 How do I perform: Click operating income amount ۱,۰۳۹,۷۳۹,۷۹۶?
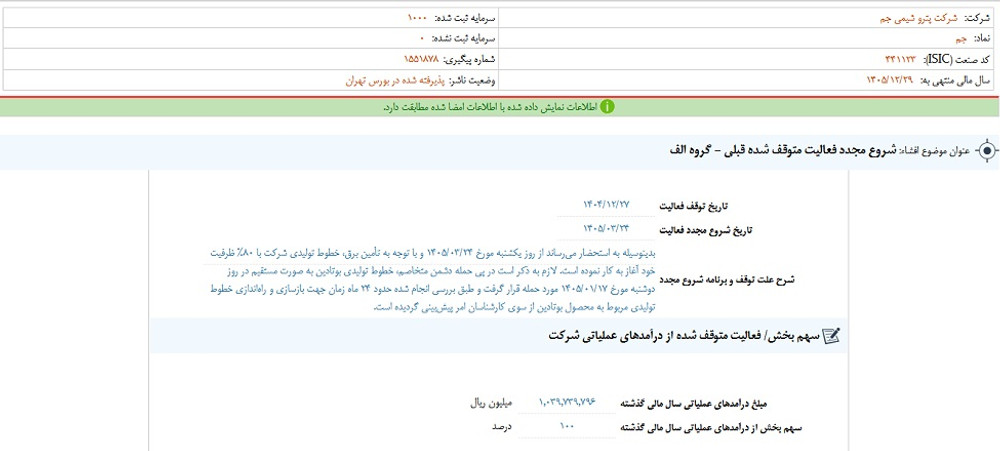click(566, 401)
